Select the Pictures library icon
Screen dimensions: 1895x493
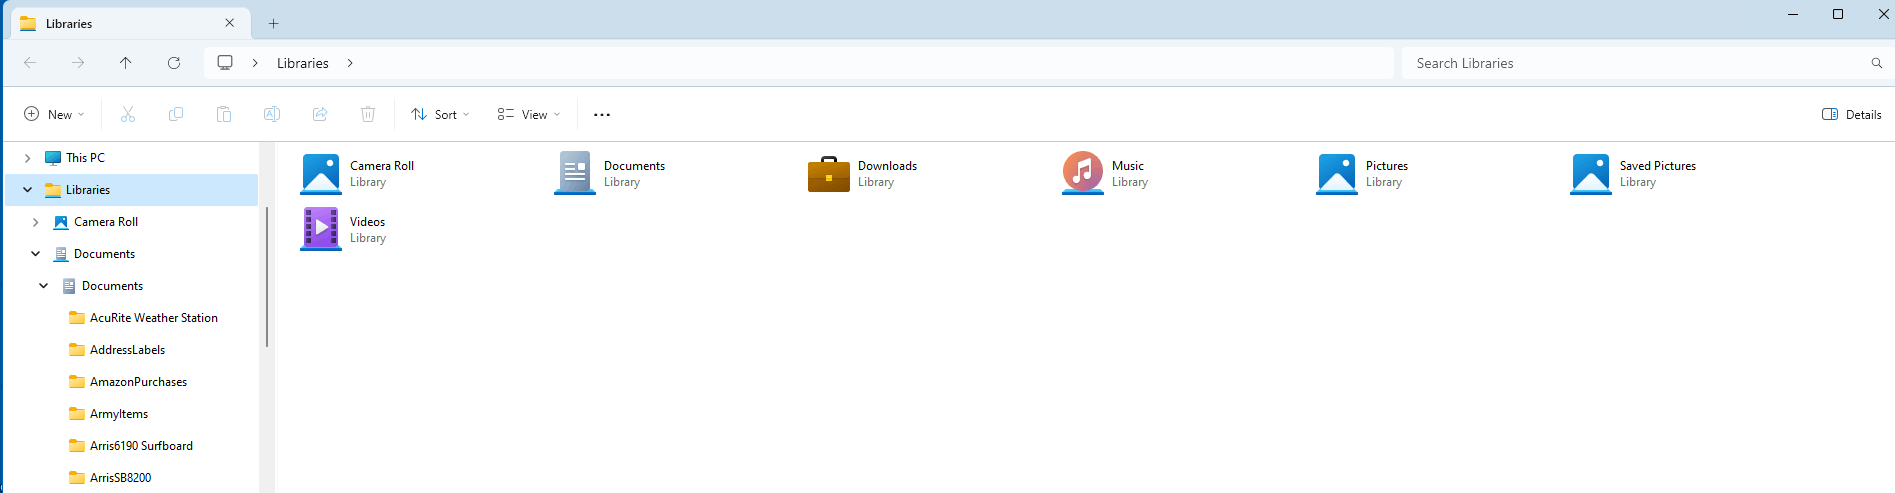point(1337,174)
